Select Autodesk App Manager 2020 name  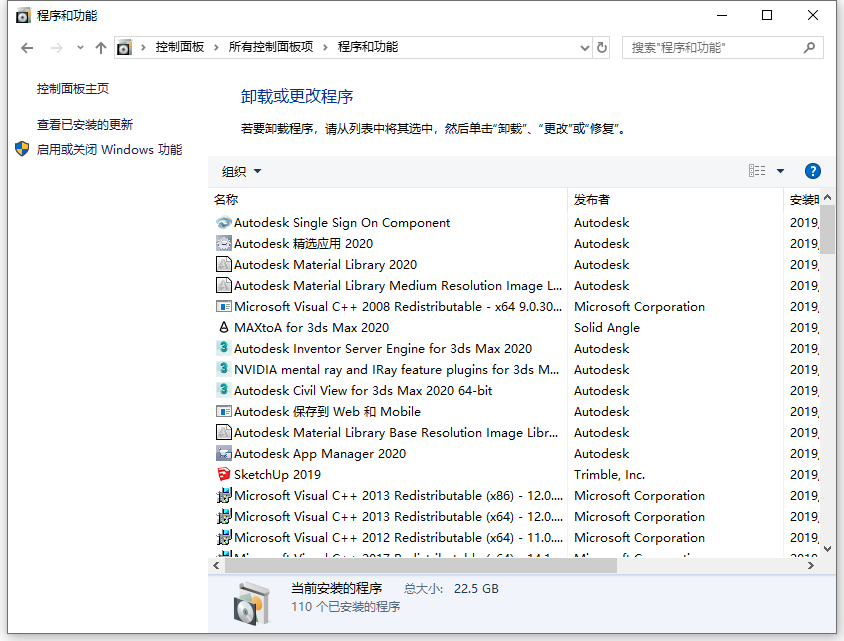320,454
